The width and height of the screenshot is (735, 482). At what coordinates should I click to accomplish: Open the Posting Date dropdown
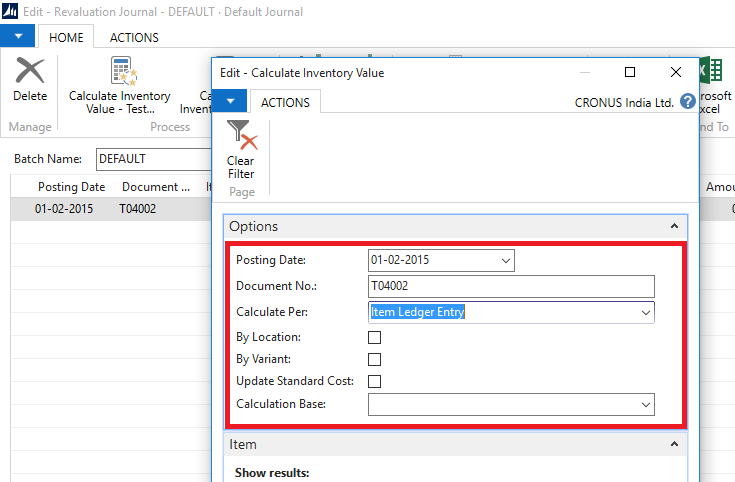pyautogui.click(x=505, y=261)
